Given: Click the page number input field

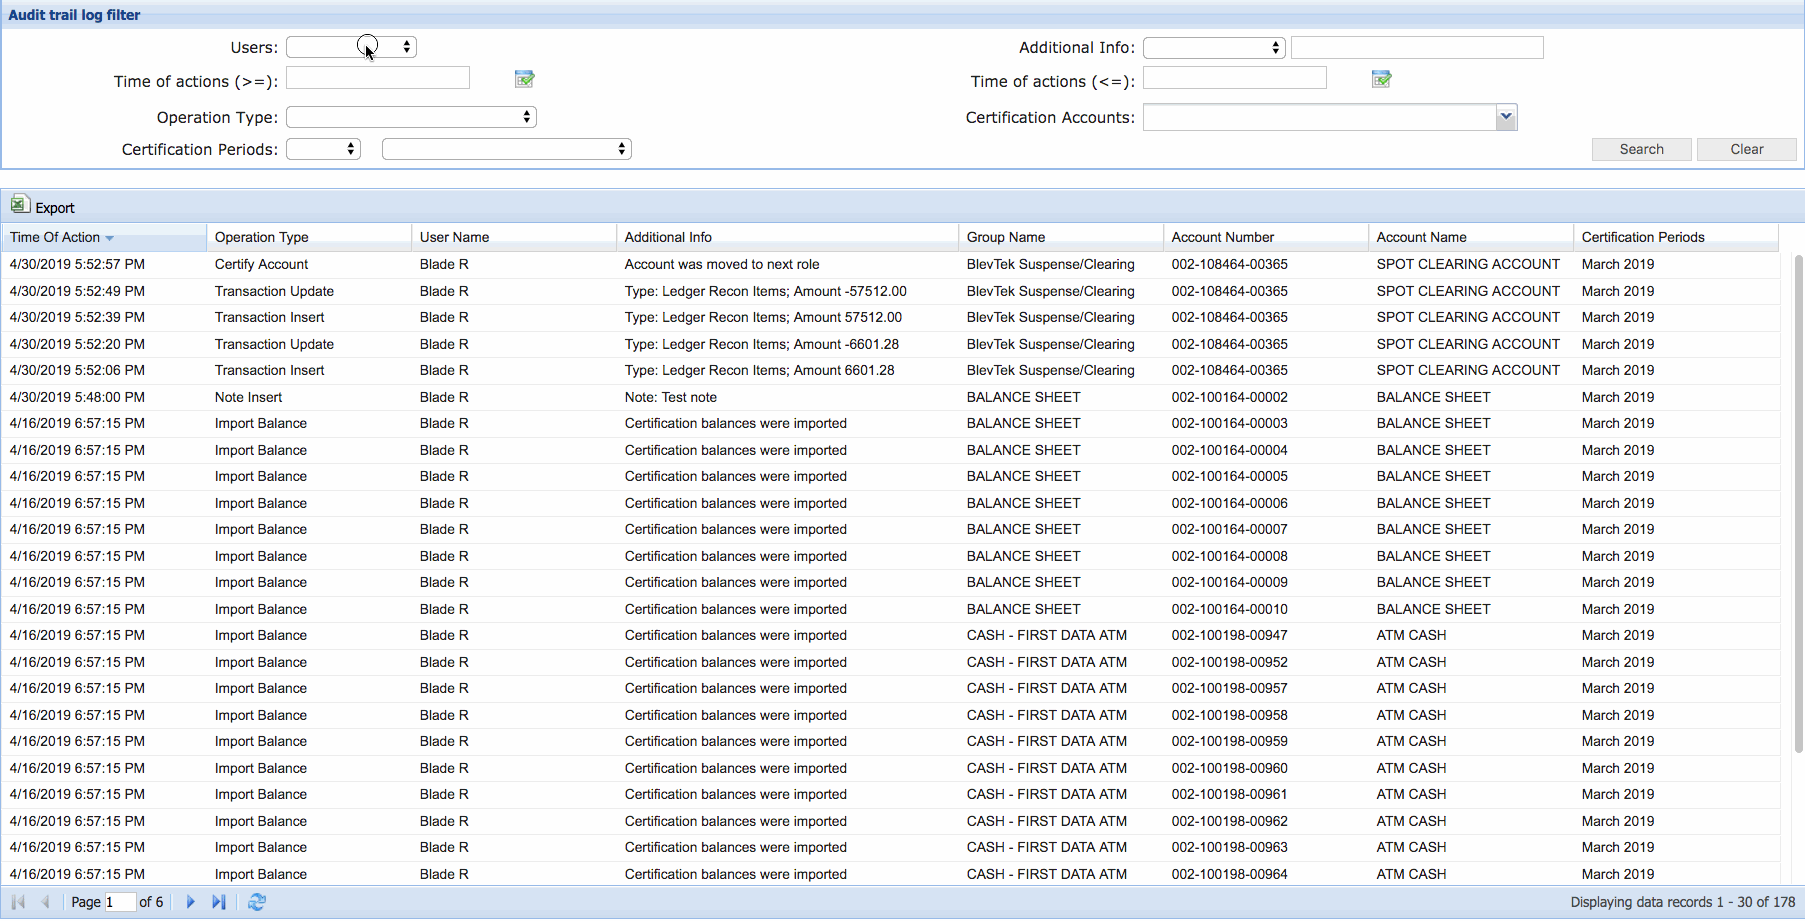Looking at the screenshot, I should [x=119, y=902].
